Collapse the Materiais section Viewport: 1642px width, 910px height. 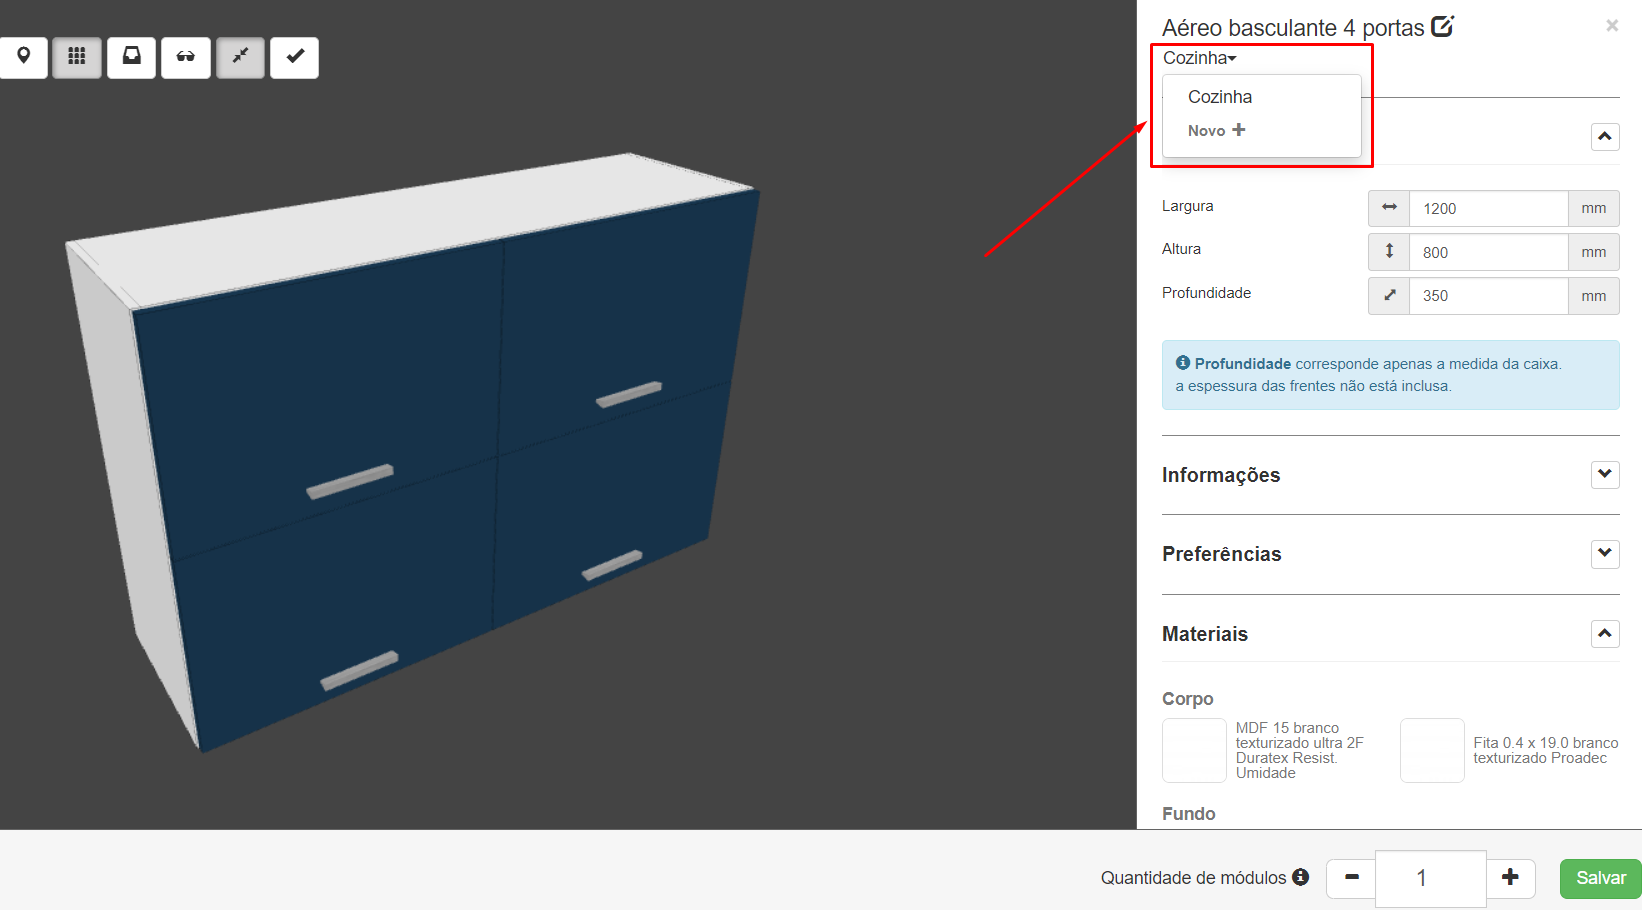click(x=1605, y=633)
